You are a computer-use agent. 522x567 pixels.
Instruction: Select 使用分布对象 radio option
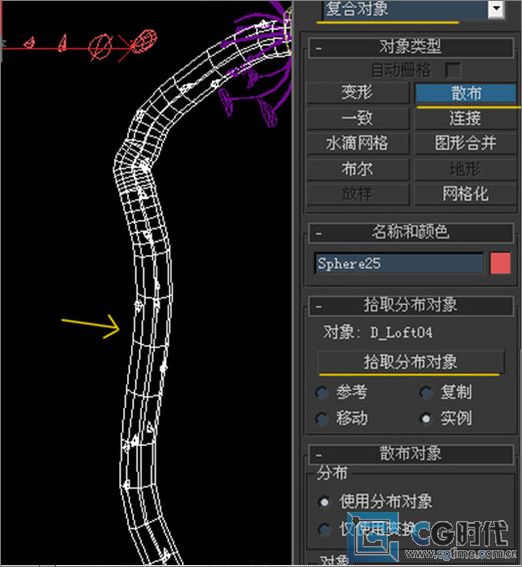pos(376,502)
